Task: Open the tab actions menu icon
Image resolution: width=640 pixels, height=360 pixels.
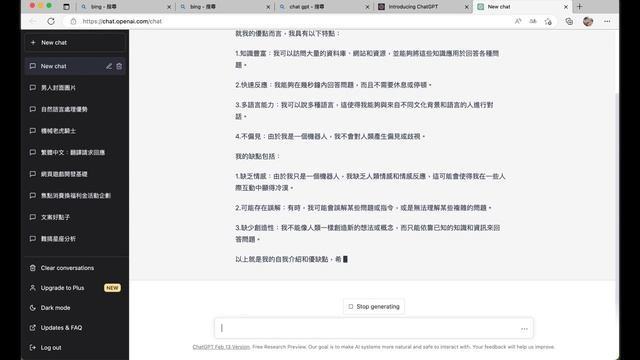Action: (66, 7)
